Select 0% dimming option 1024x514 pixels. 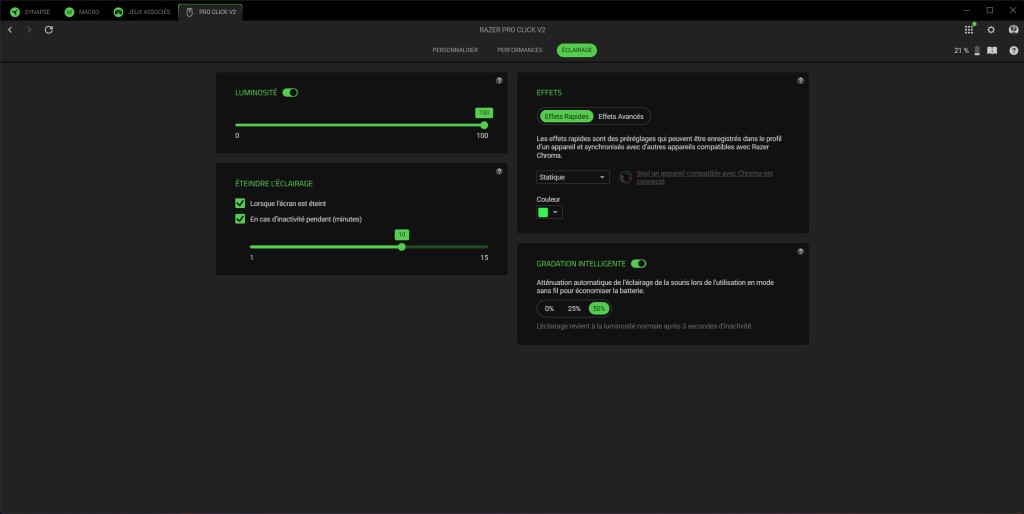click(549, 308)
